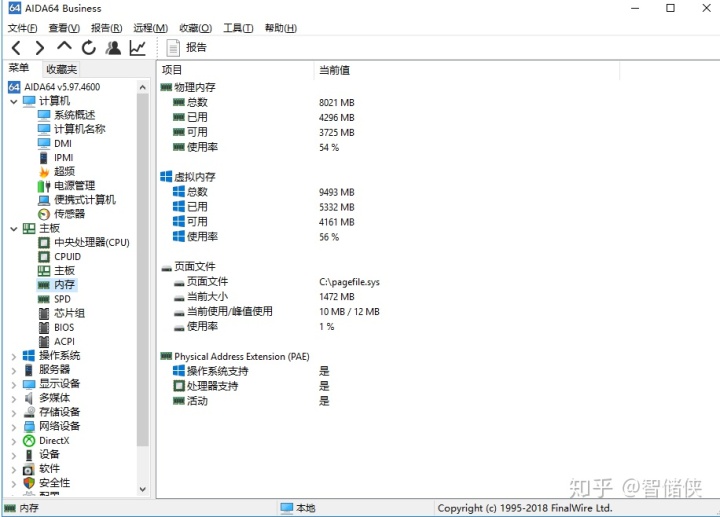Select the C:\pagefile.sys value
The width and height of the screenshot is (720, 517).
click(x=349, y=282)
